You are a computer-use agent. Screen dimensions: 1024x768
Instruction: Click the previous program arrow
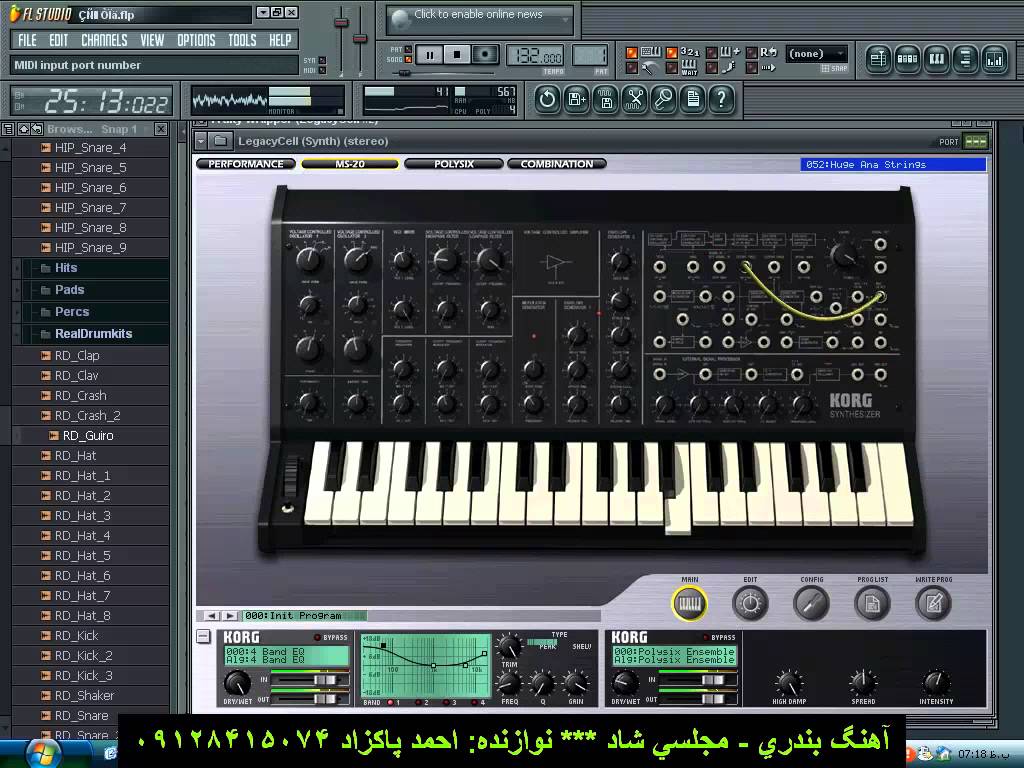coord(212,615)
